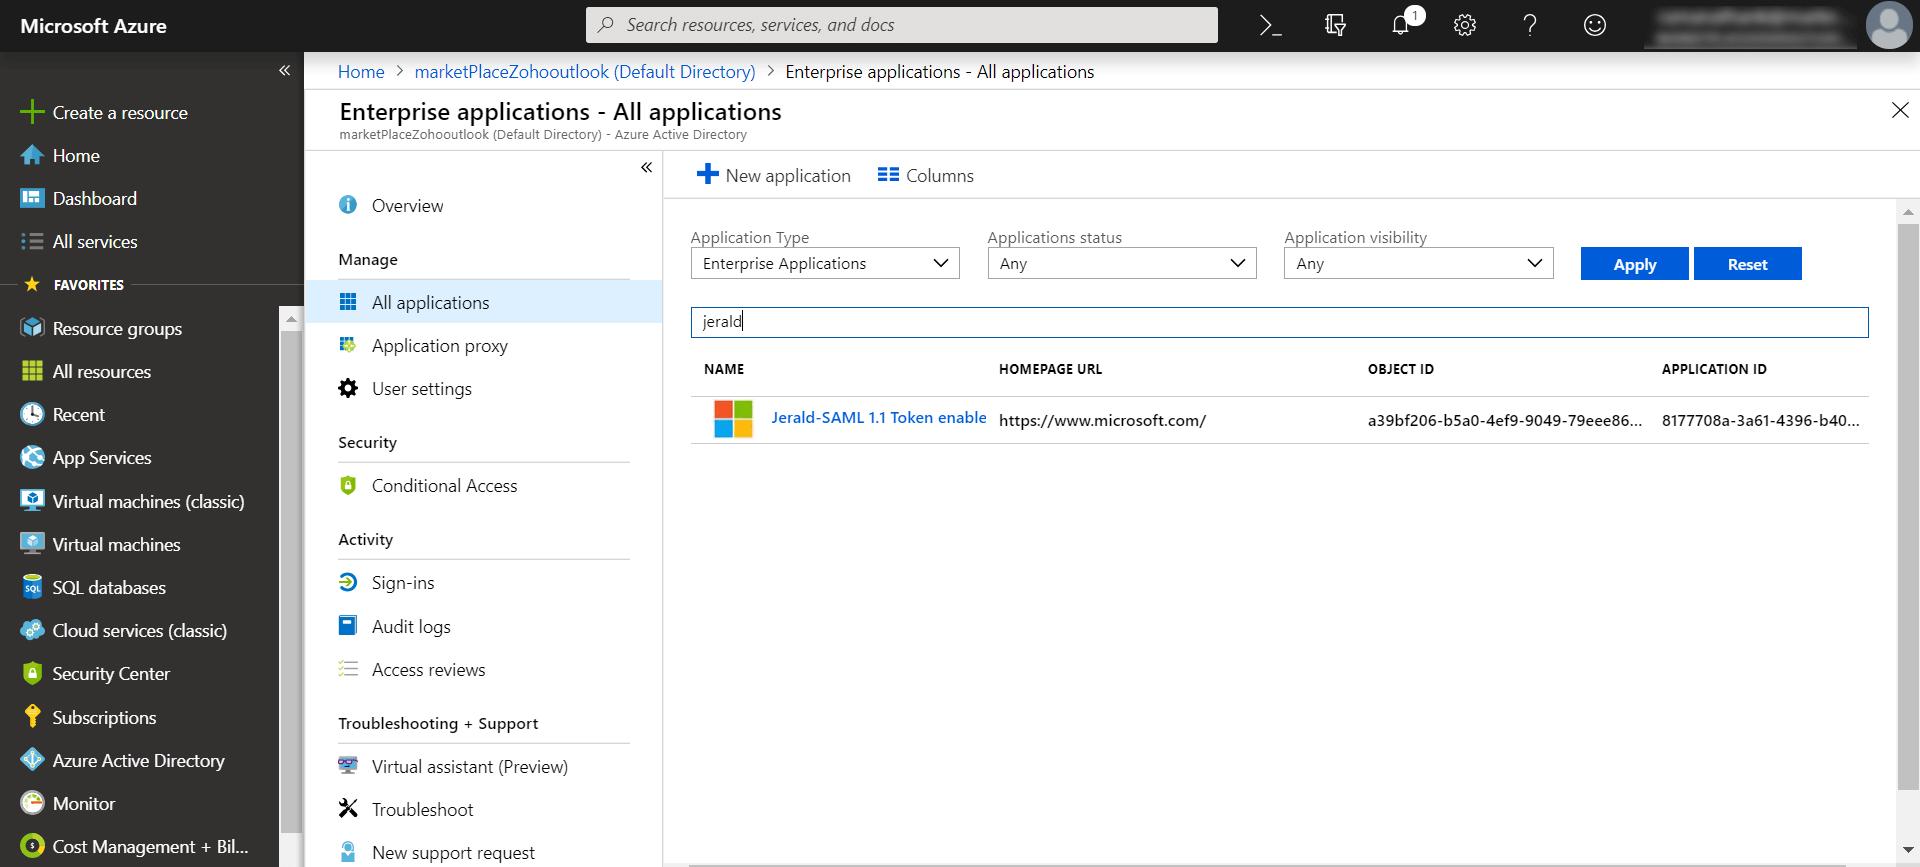Go to Conditional Access
This screenshot has width=1920, height=867.
444,486
